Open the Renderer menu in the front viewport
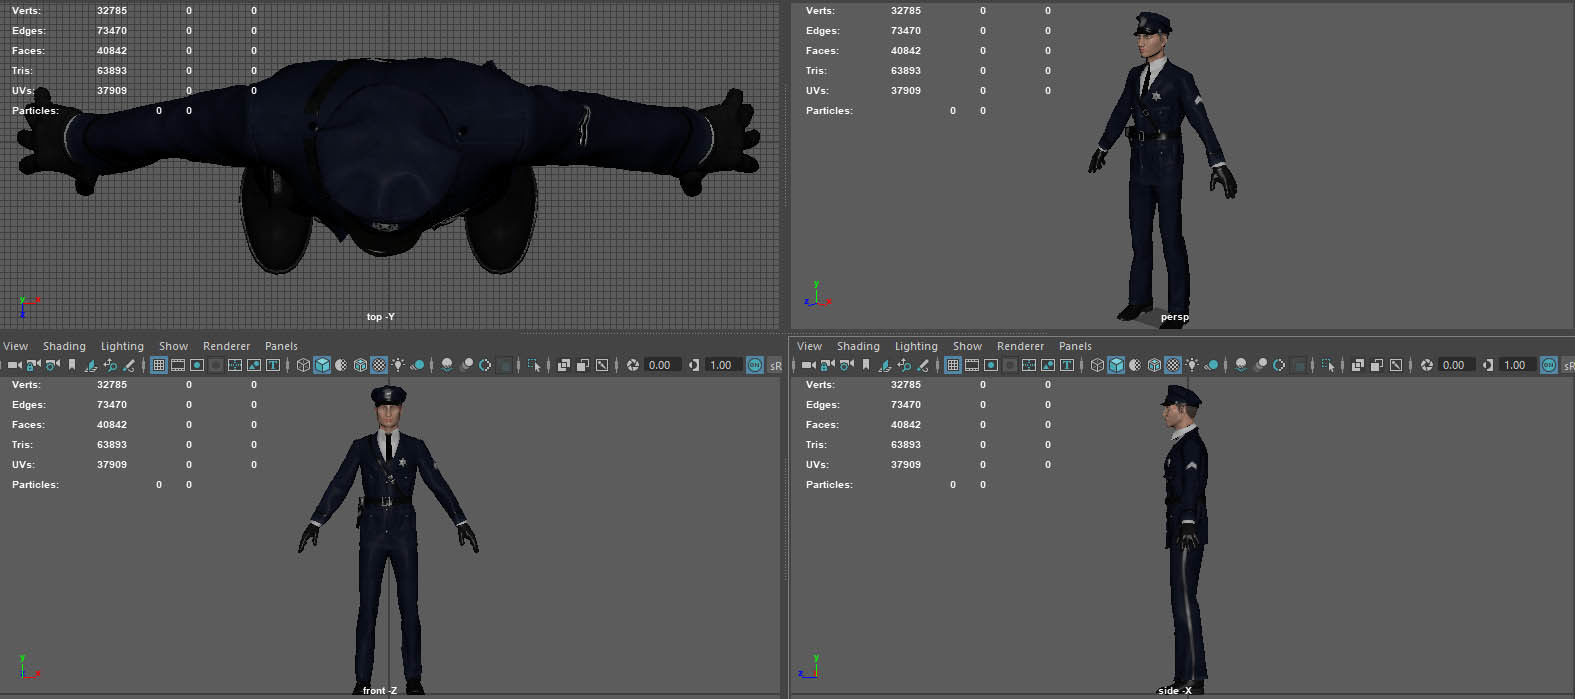 pyautogui.click(x=226, y=346)
